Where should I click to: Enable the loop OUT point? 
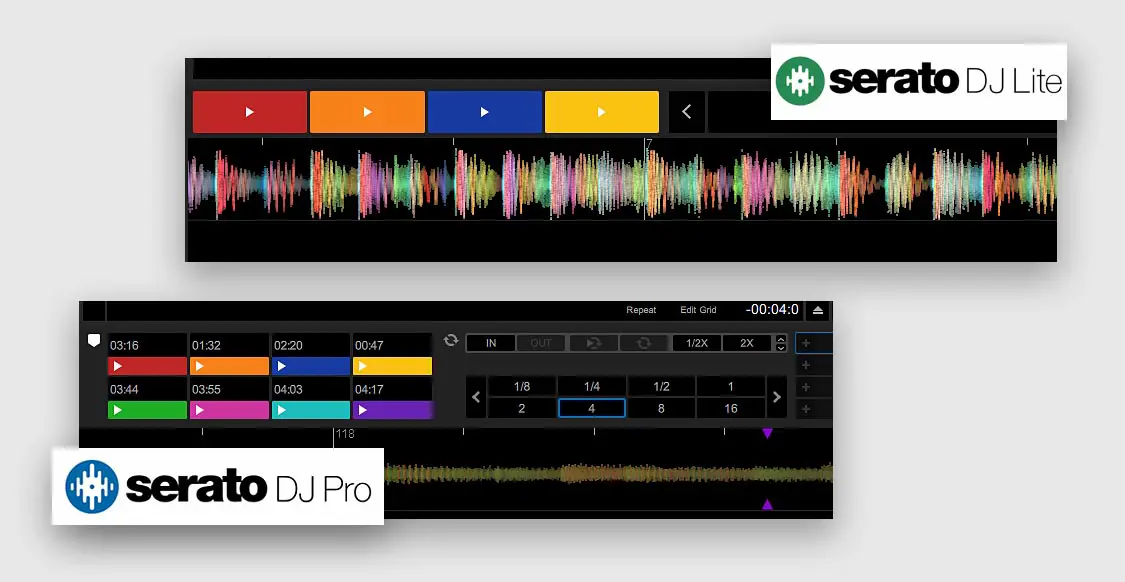[541, 342]
